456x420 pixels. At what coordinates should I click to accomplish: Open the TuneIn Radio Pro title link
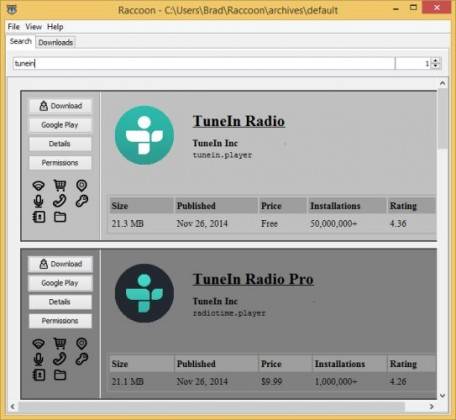[253, 279]
